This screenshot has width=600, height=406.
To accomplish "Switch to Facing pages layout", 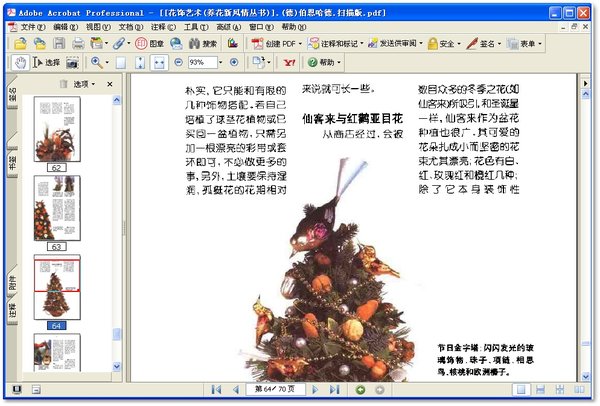I will [x=579, y=390].
